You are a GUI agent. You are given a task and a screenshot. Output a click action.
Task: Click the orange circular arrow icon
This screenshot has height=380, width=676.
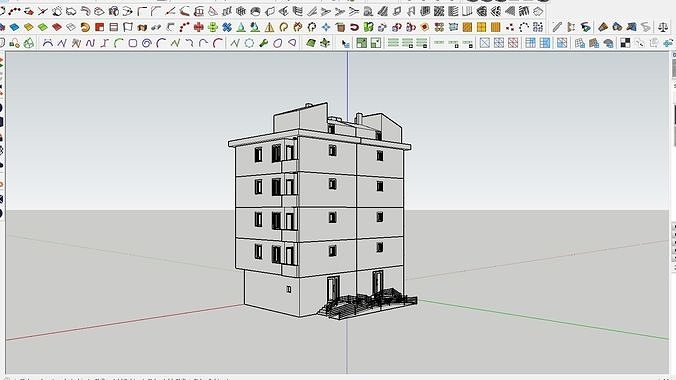pyautogui.click(x=283, y=28)
